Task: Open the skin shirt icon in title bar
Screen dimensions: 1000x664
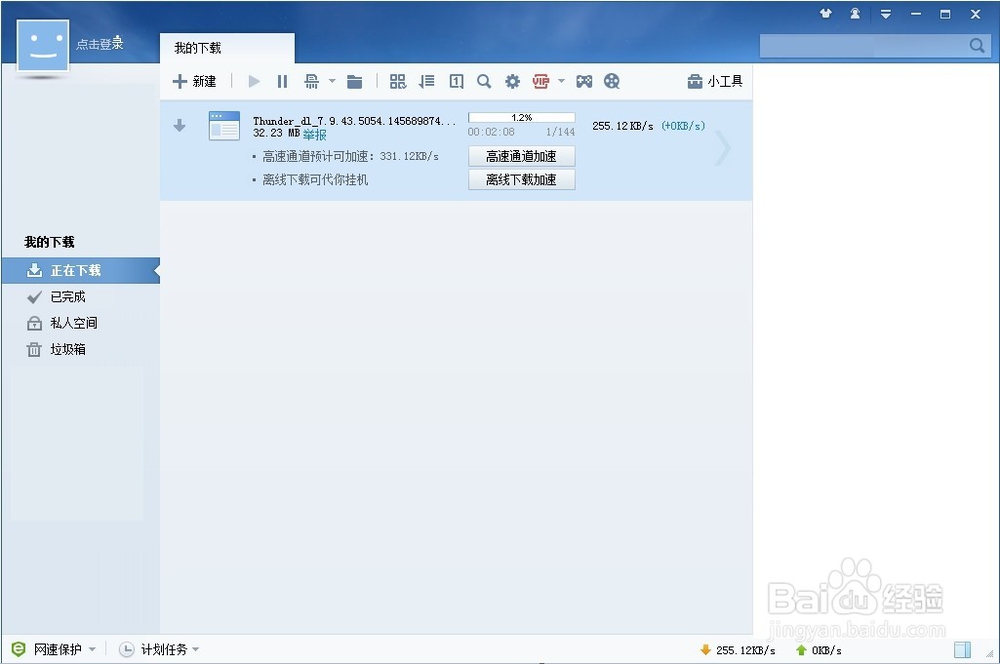Action: pos(826,13)
